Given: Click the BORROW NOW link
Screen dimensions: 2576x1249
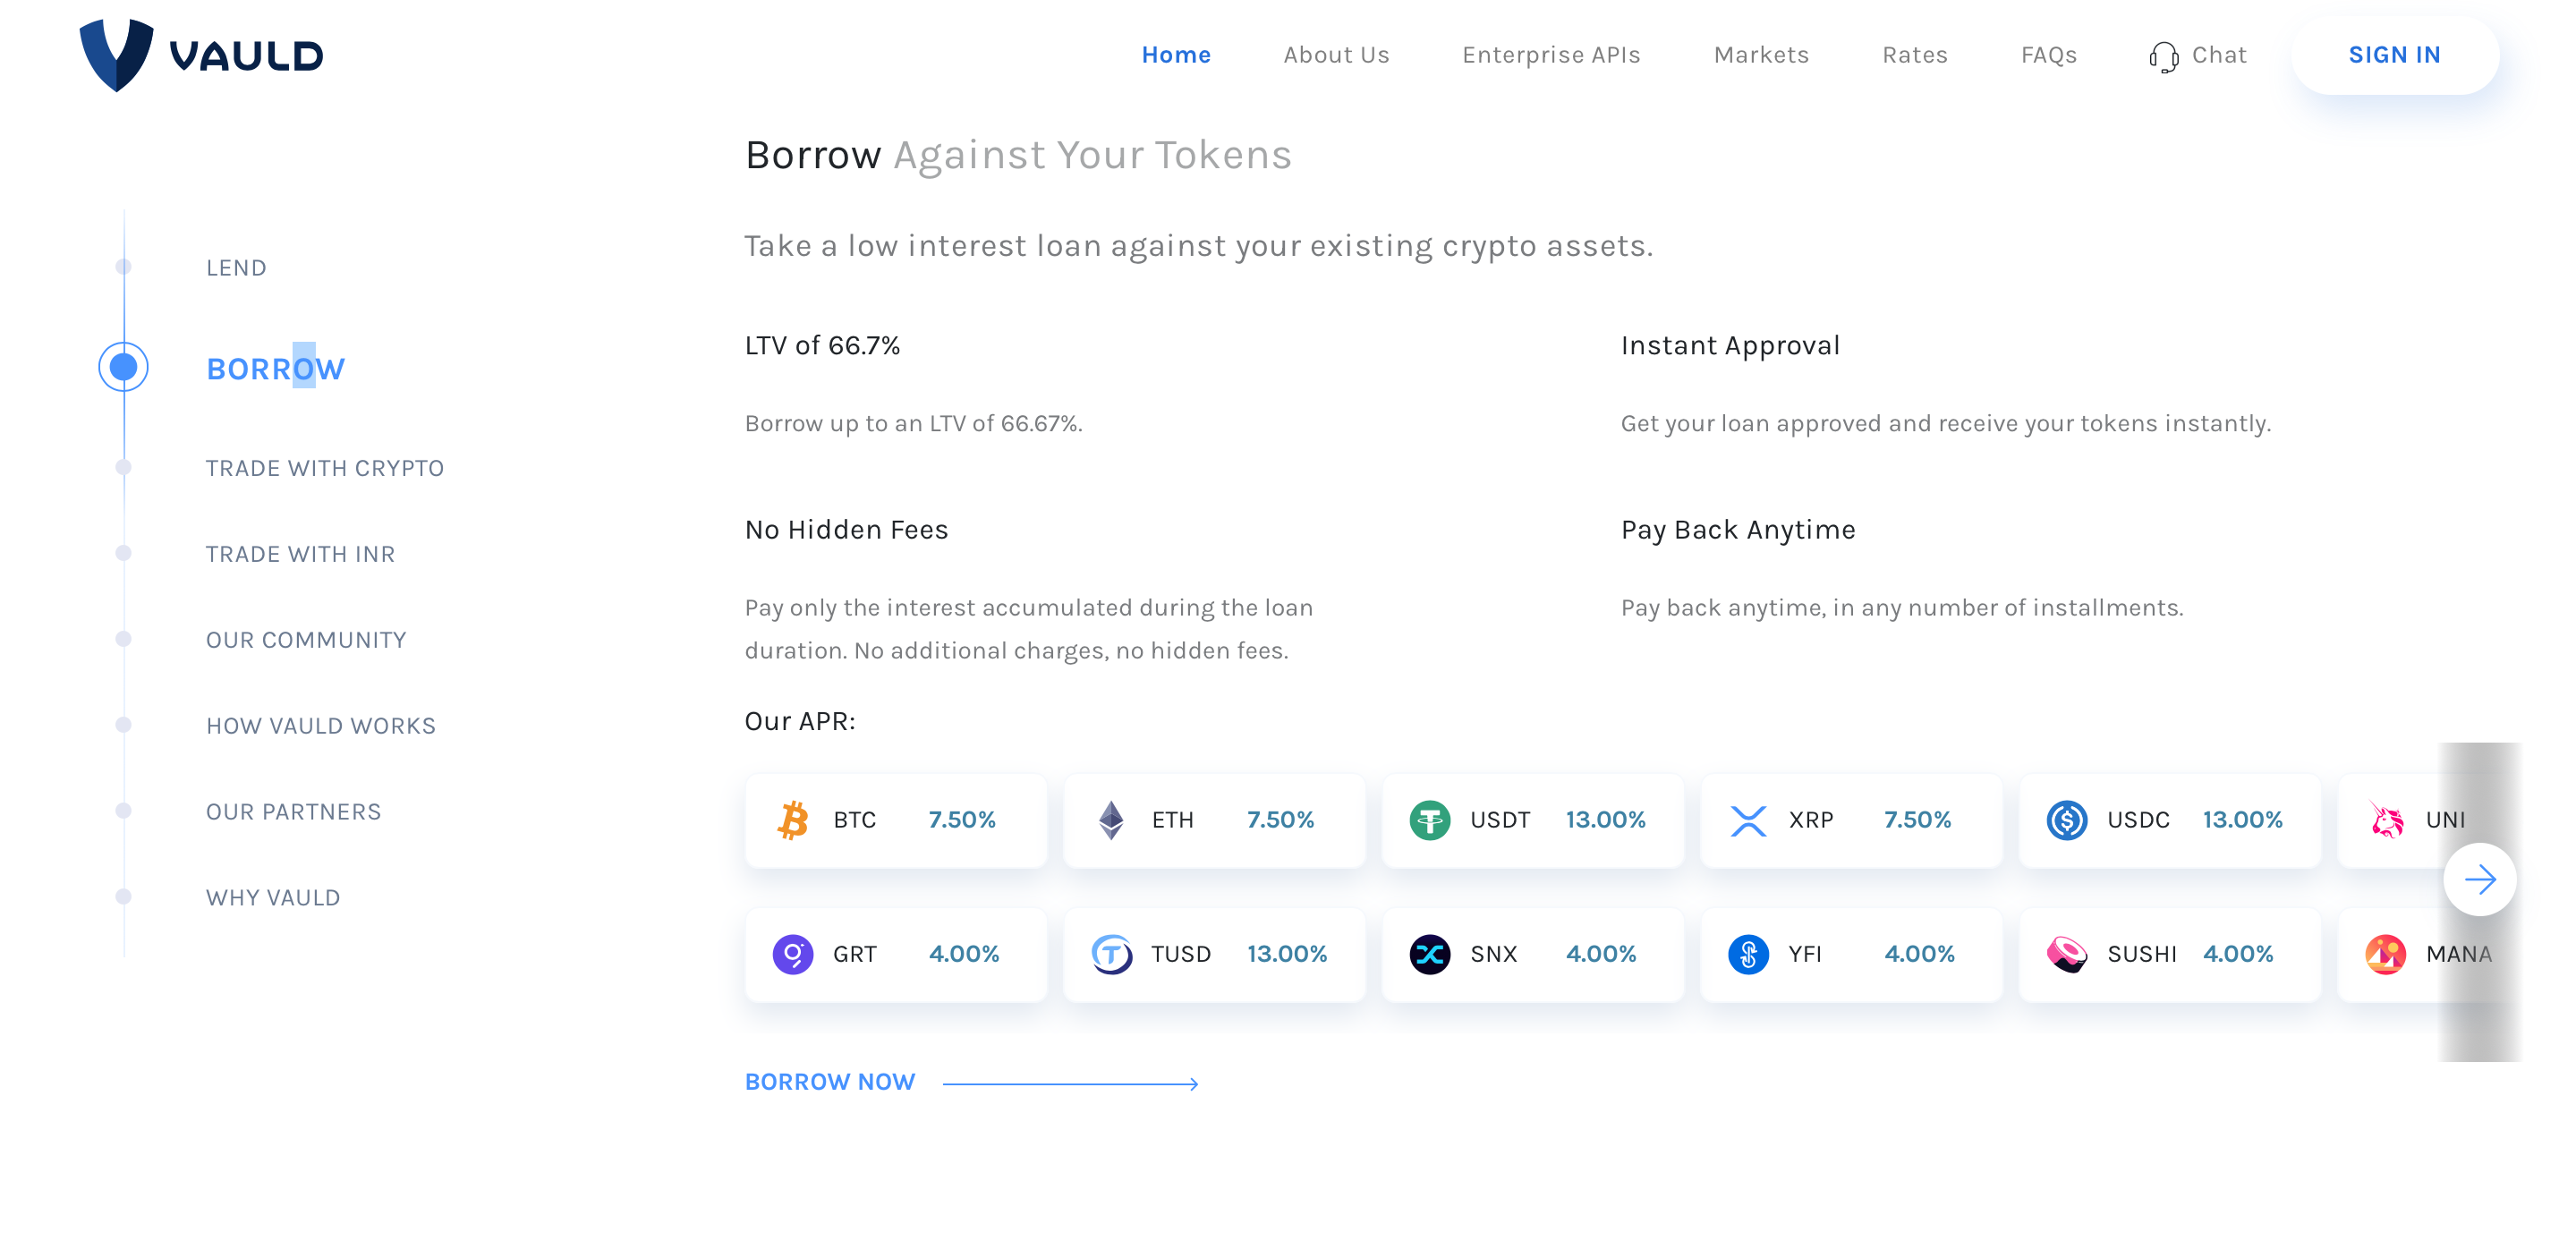Looking at the screenshot, I should pyautogui.click(x=830, y=1082).
